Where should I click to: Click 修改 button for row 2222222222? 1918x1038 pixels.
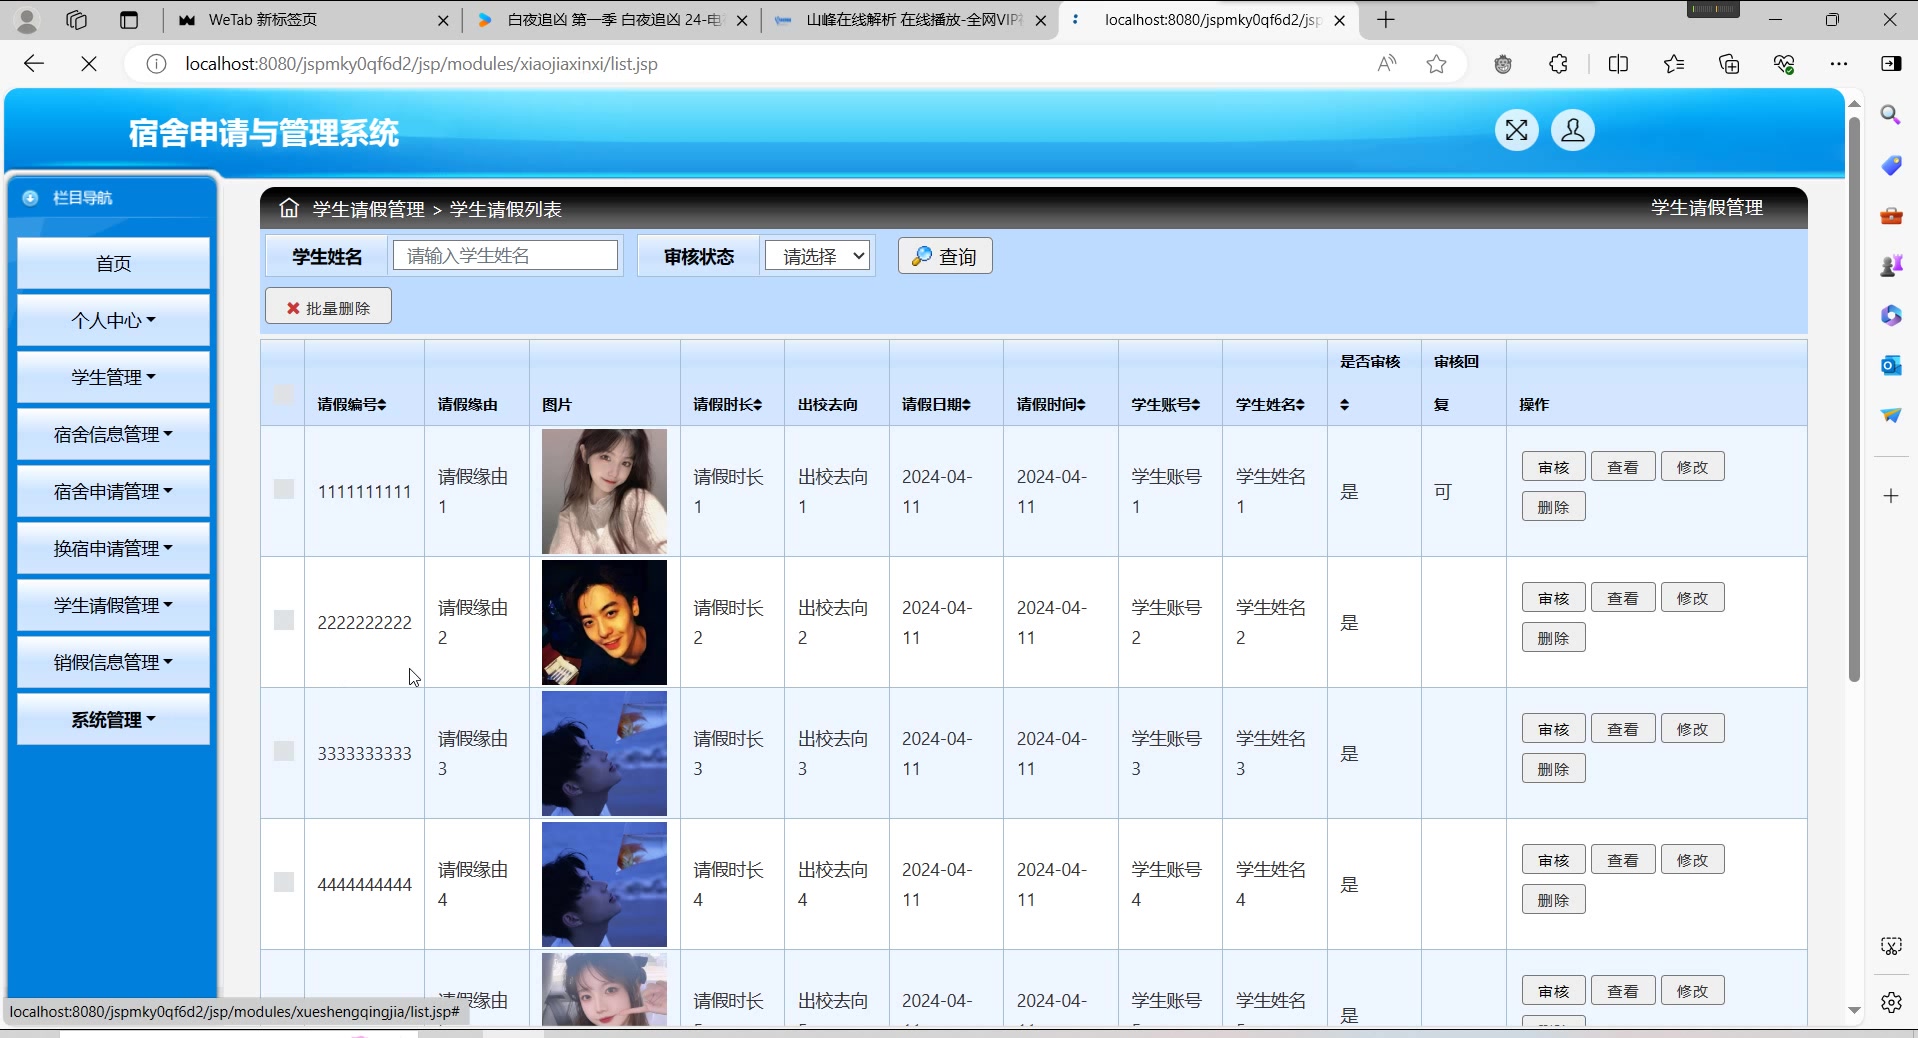(1692, 598)
